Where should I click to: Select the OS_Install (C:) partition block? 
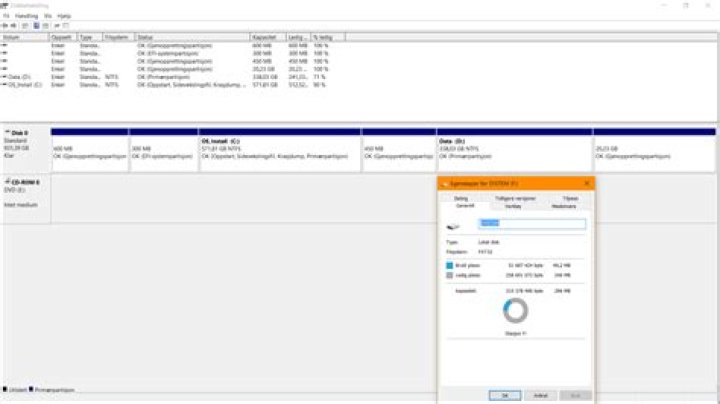(x=280, y=150)
